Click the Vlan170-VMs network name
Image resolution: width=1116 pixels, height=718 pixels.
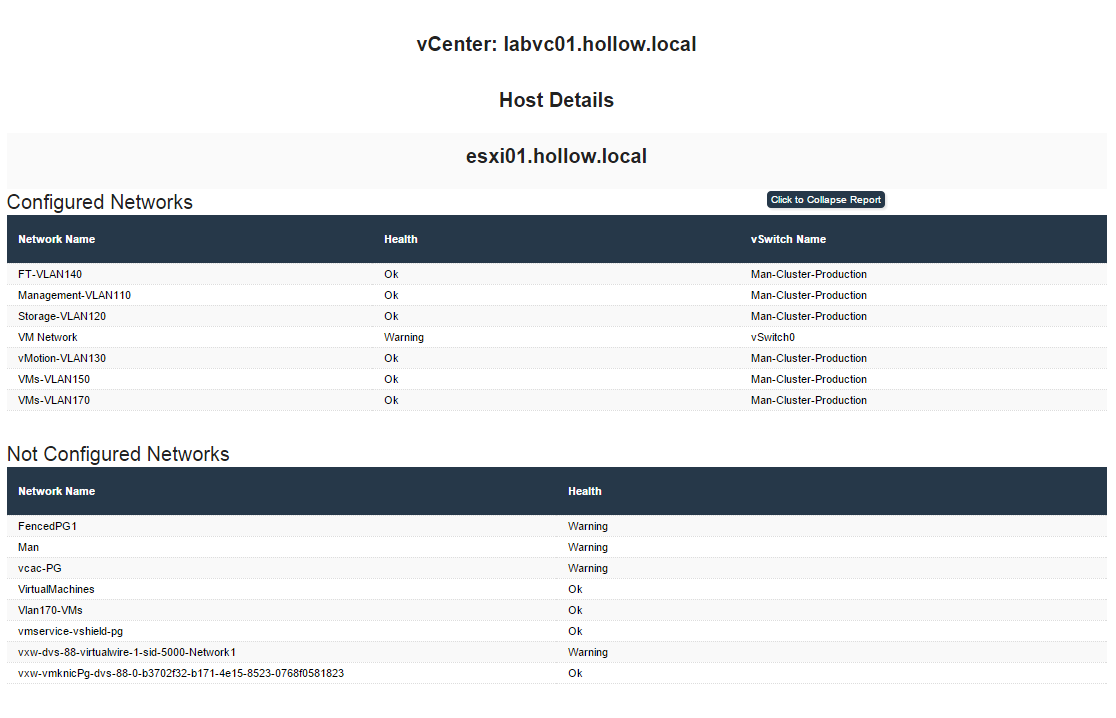tap(50, 610)
